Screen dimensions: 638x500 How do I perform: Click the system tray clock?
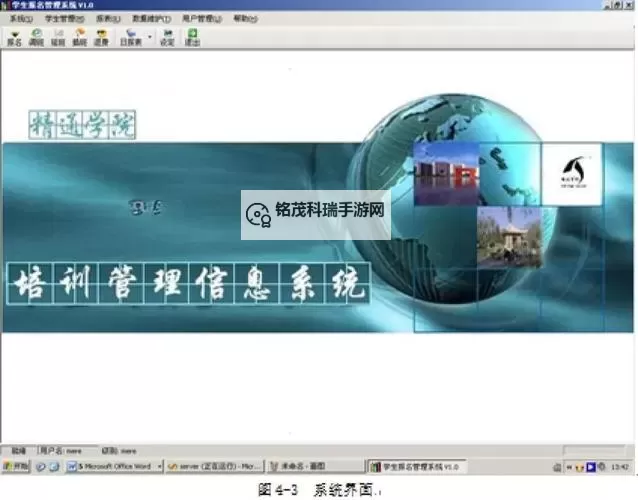[620, 467]
